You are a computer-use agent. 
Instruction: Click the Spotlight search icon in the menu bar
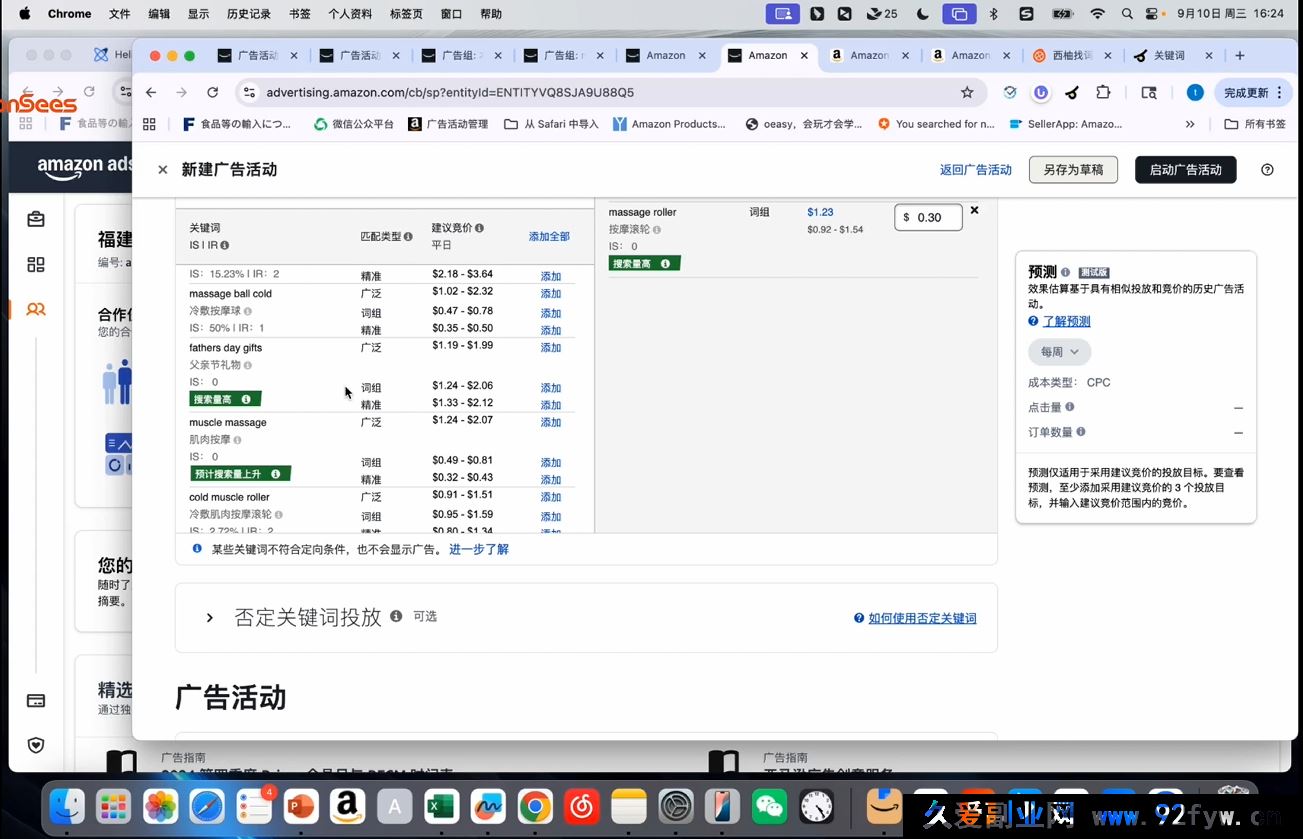pos(1126,13)
